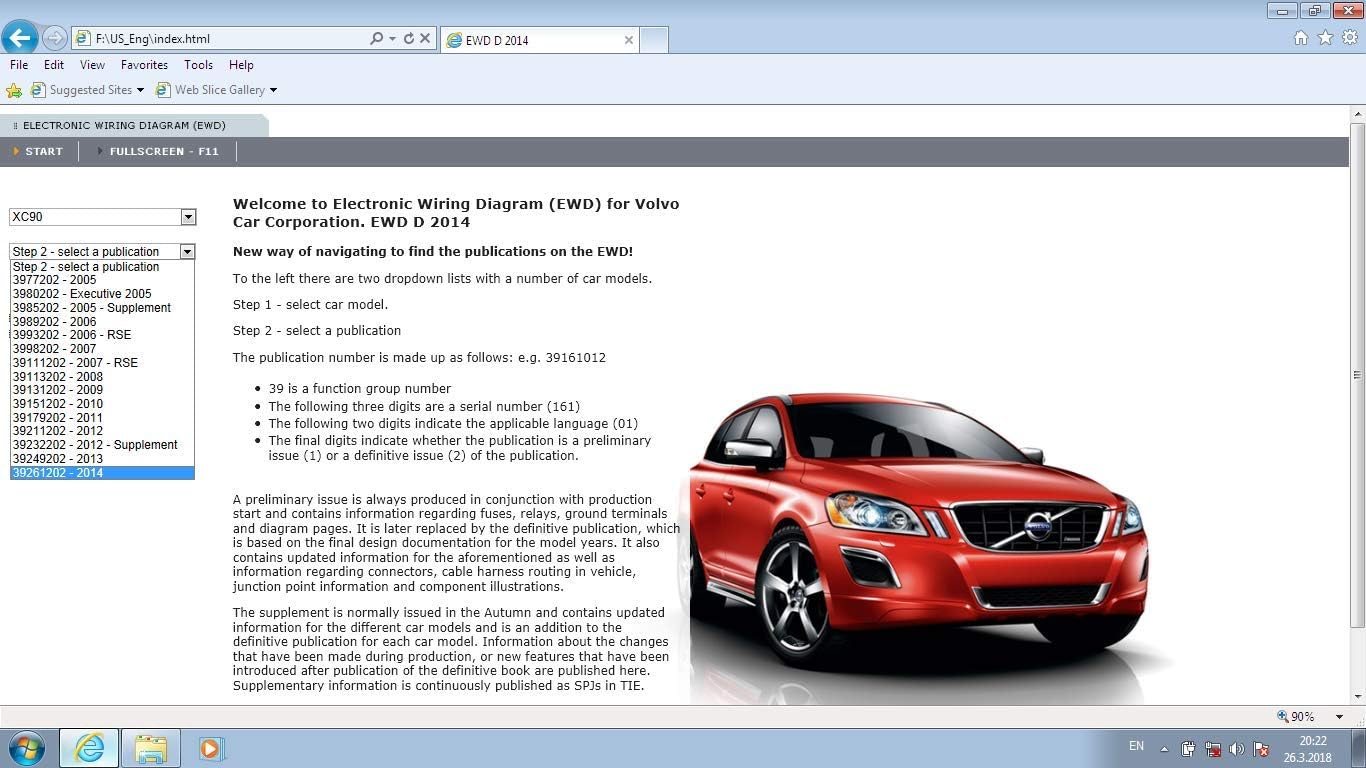Screen dimensions: 1366x768
Task: Open the Favorites star icon
Action: pos(1324,36)
